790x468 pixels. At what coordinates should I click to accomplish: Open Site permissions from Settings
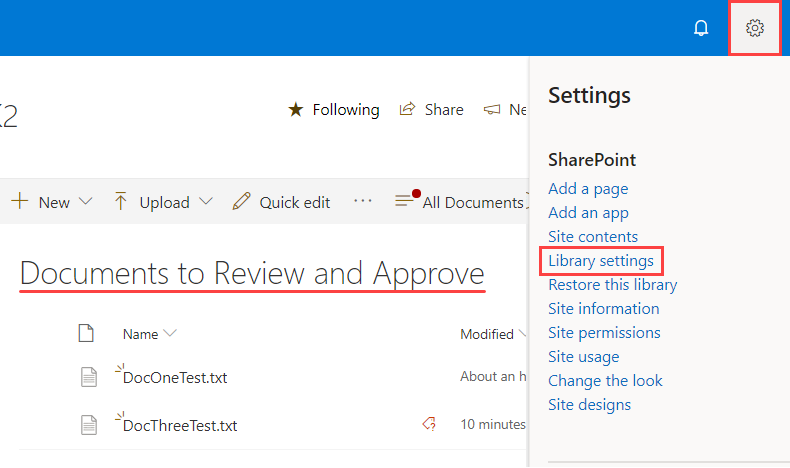(604, 333)
